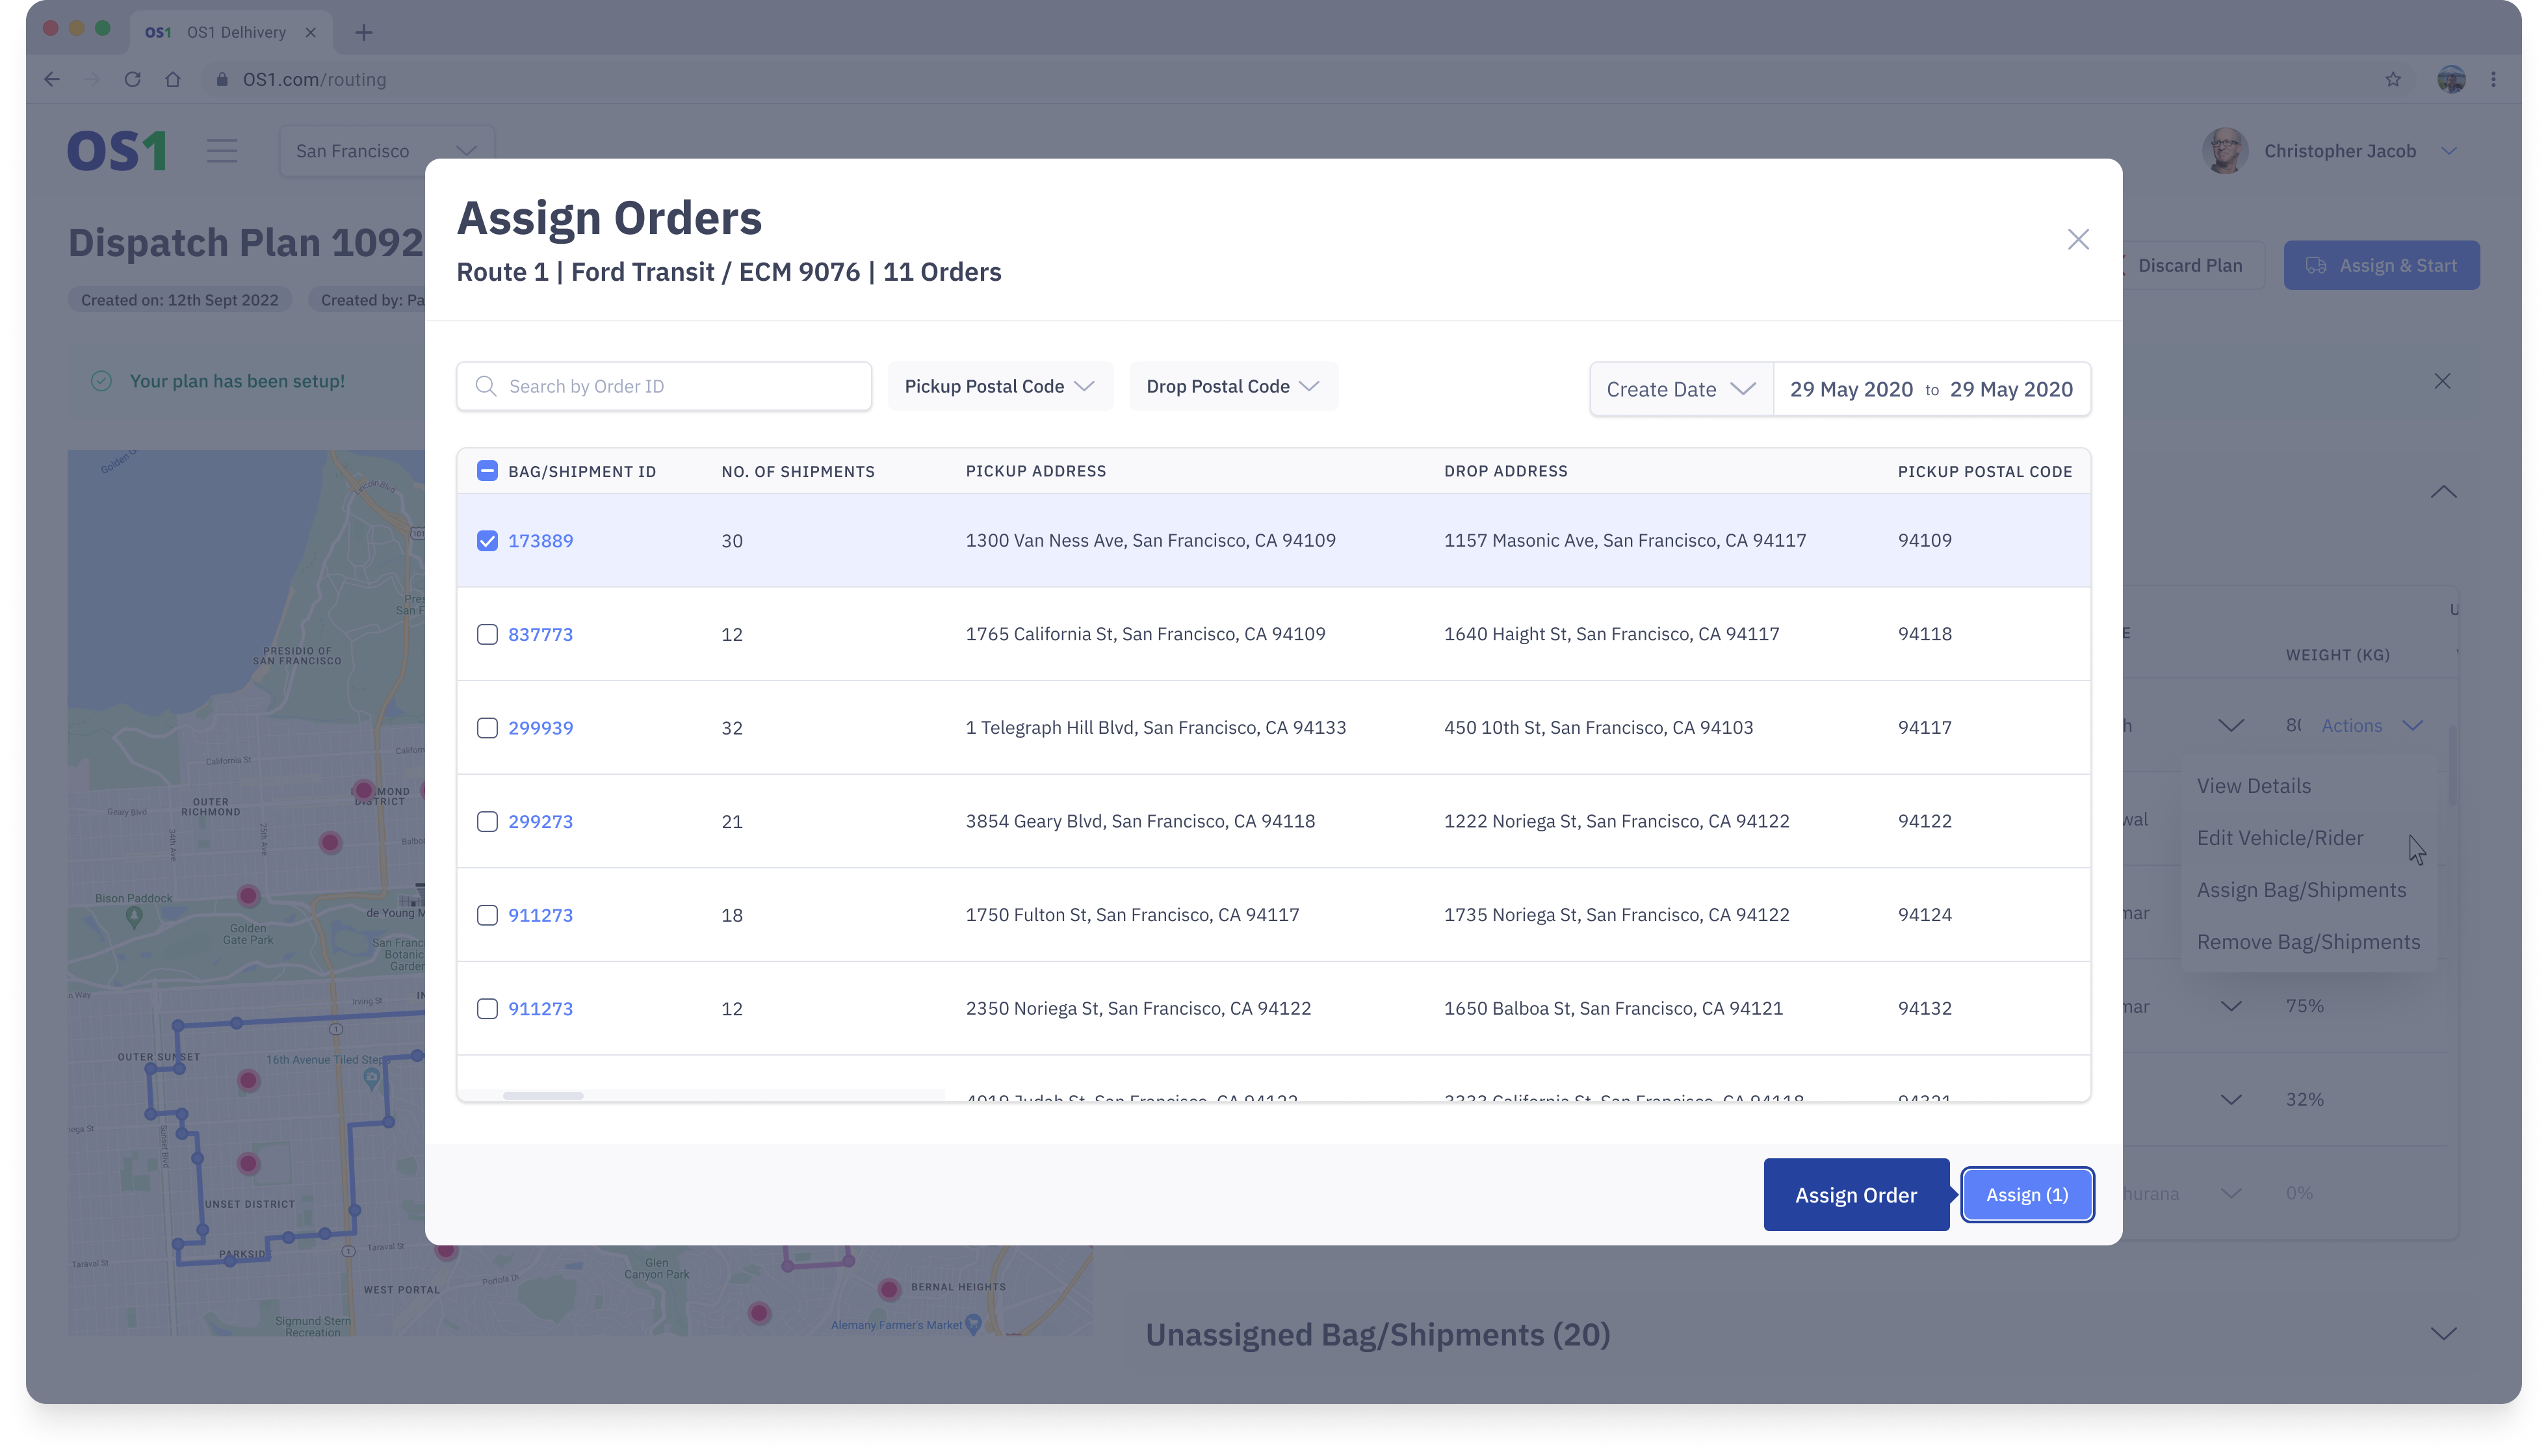The width and height of the screenshot is (2548, 1456).
Task: Bookmark page with the star icon
Action: click(x=2392, y=79)
